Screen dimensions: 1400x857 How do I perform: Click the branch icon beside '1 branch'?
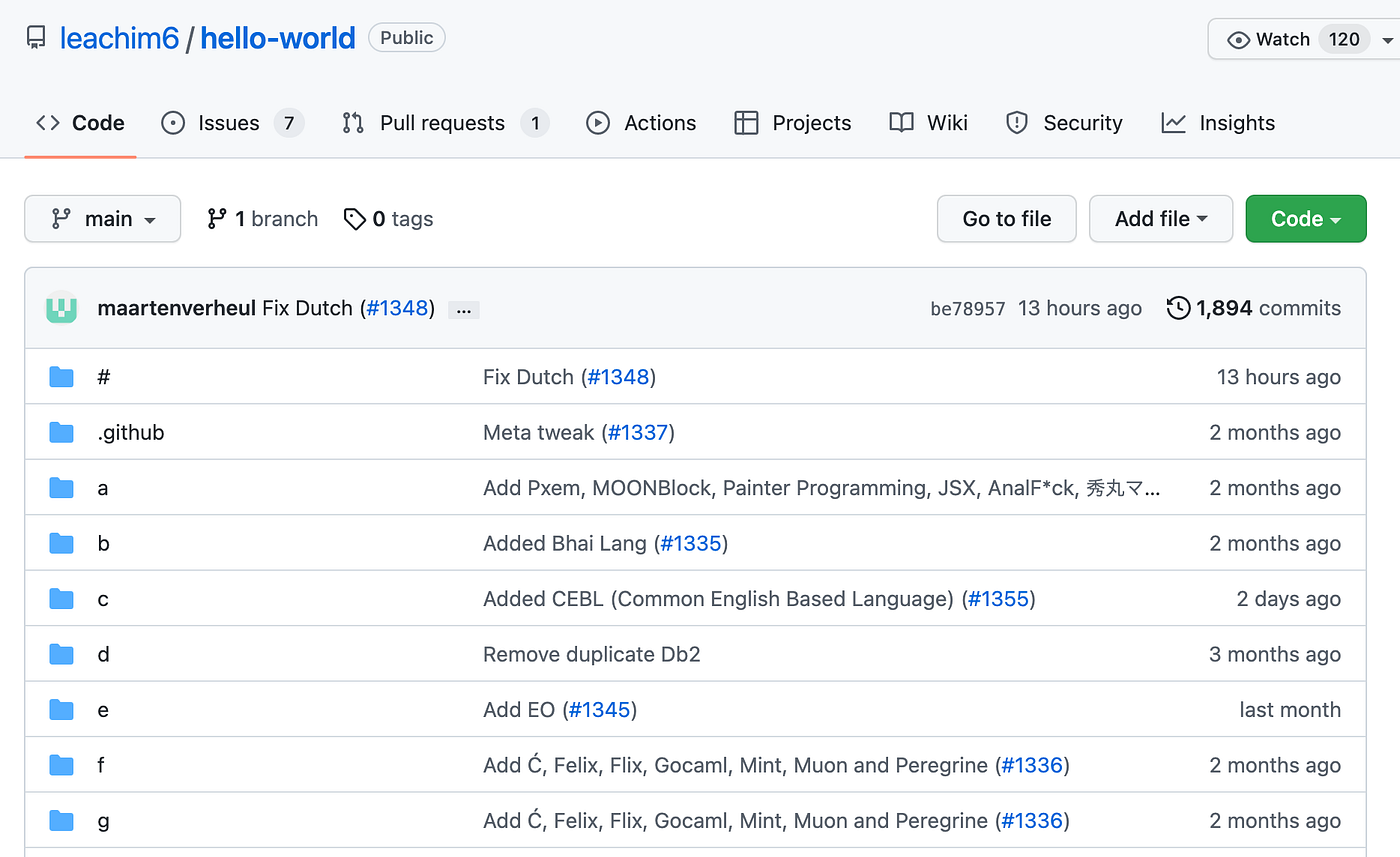click(x=217, y=218)
